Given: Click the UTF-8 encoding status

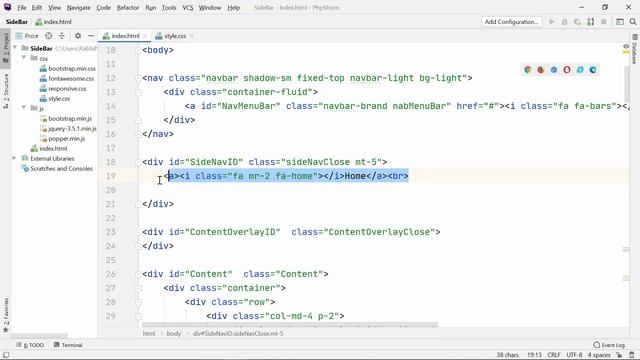Looking at the screenshot, I should (574, 355).
